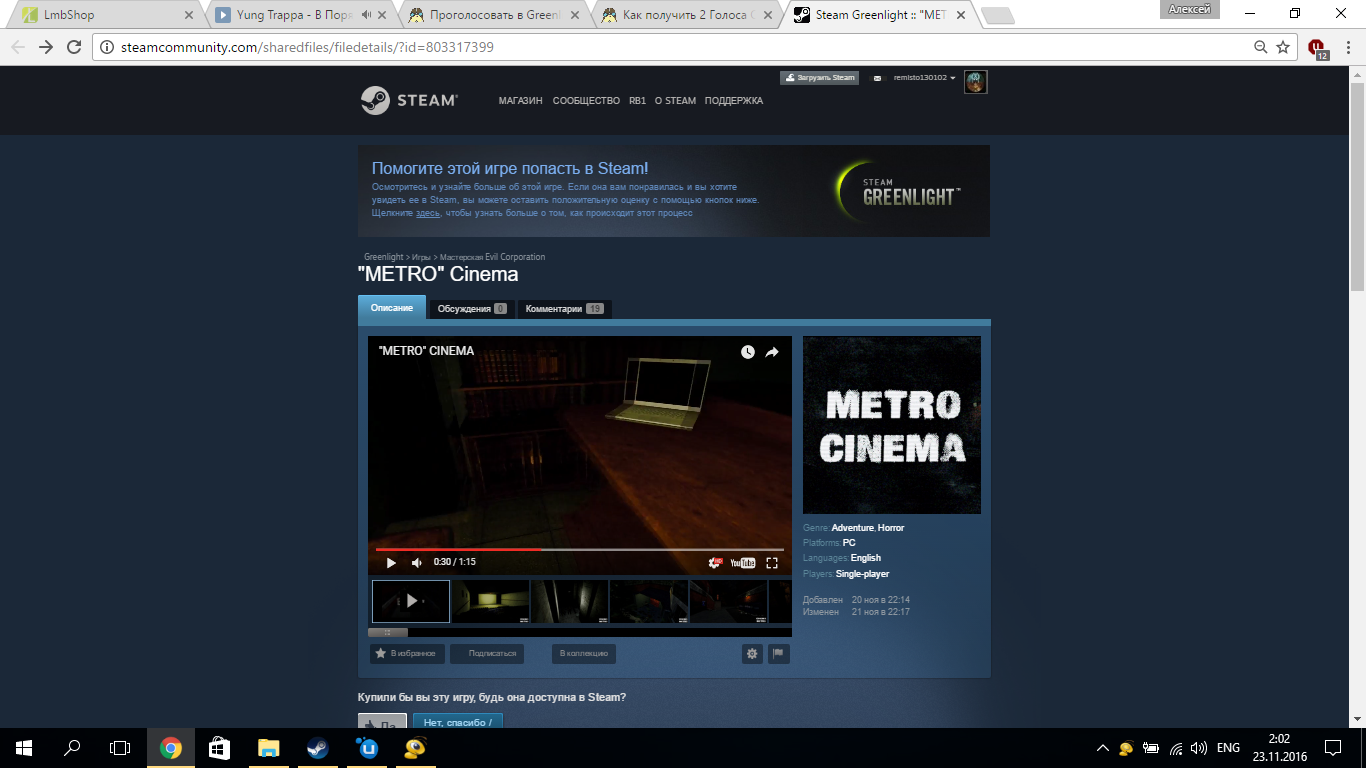Open the gear options button under the media
The image size is (1366, 768).
[752, 654]
